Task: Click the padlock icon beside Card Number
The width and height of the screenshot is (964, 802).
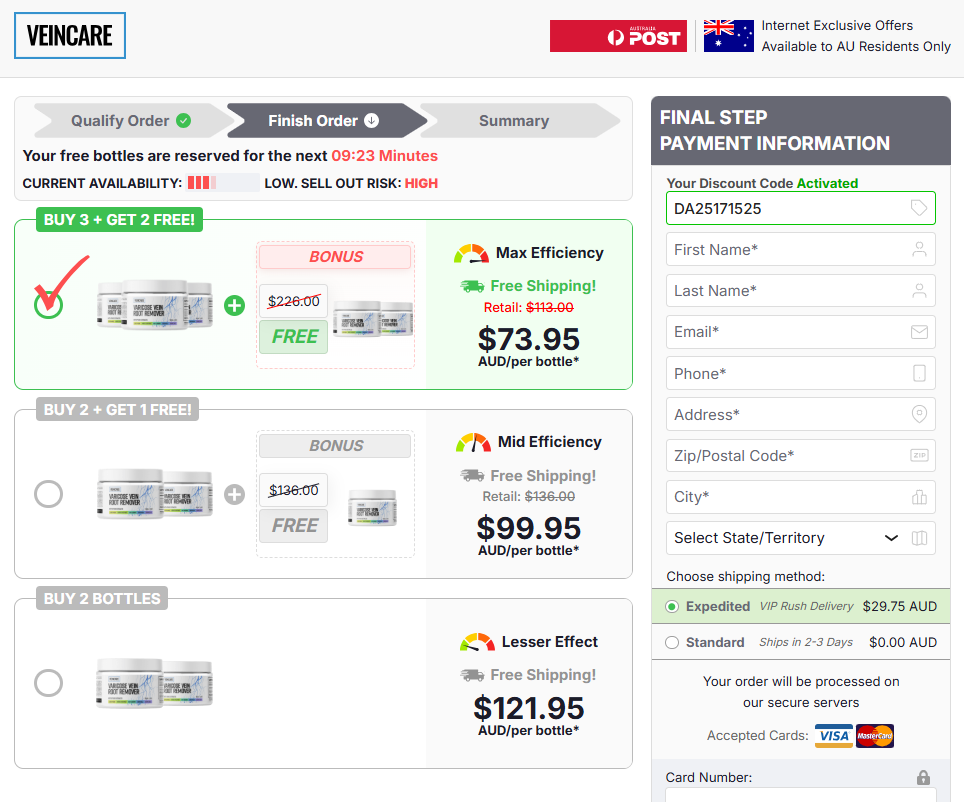Action: click(x=923, y=777)
